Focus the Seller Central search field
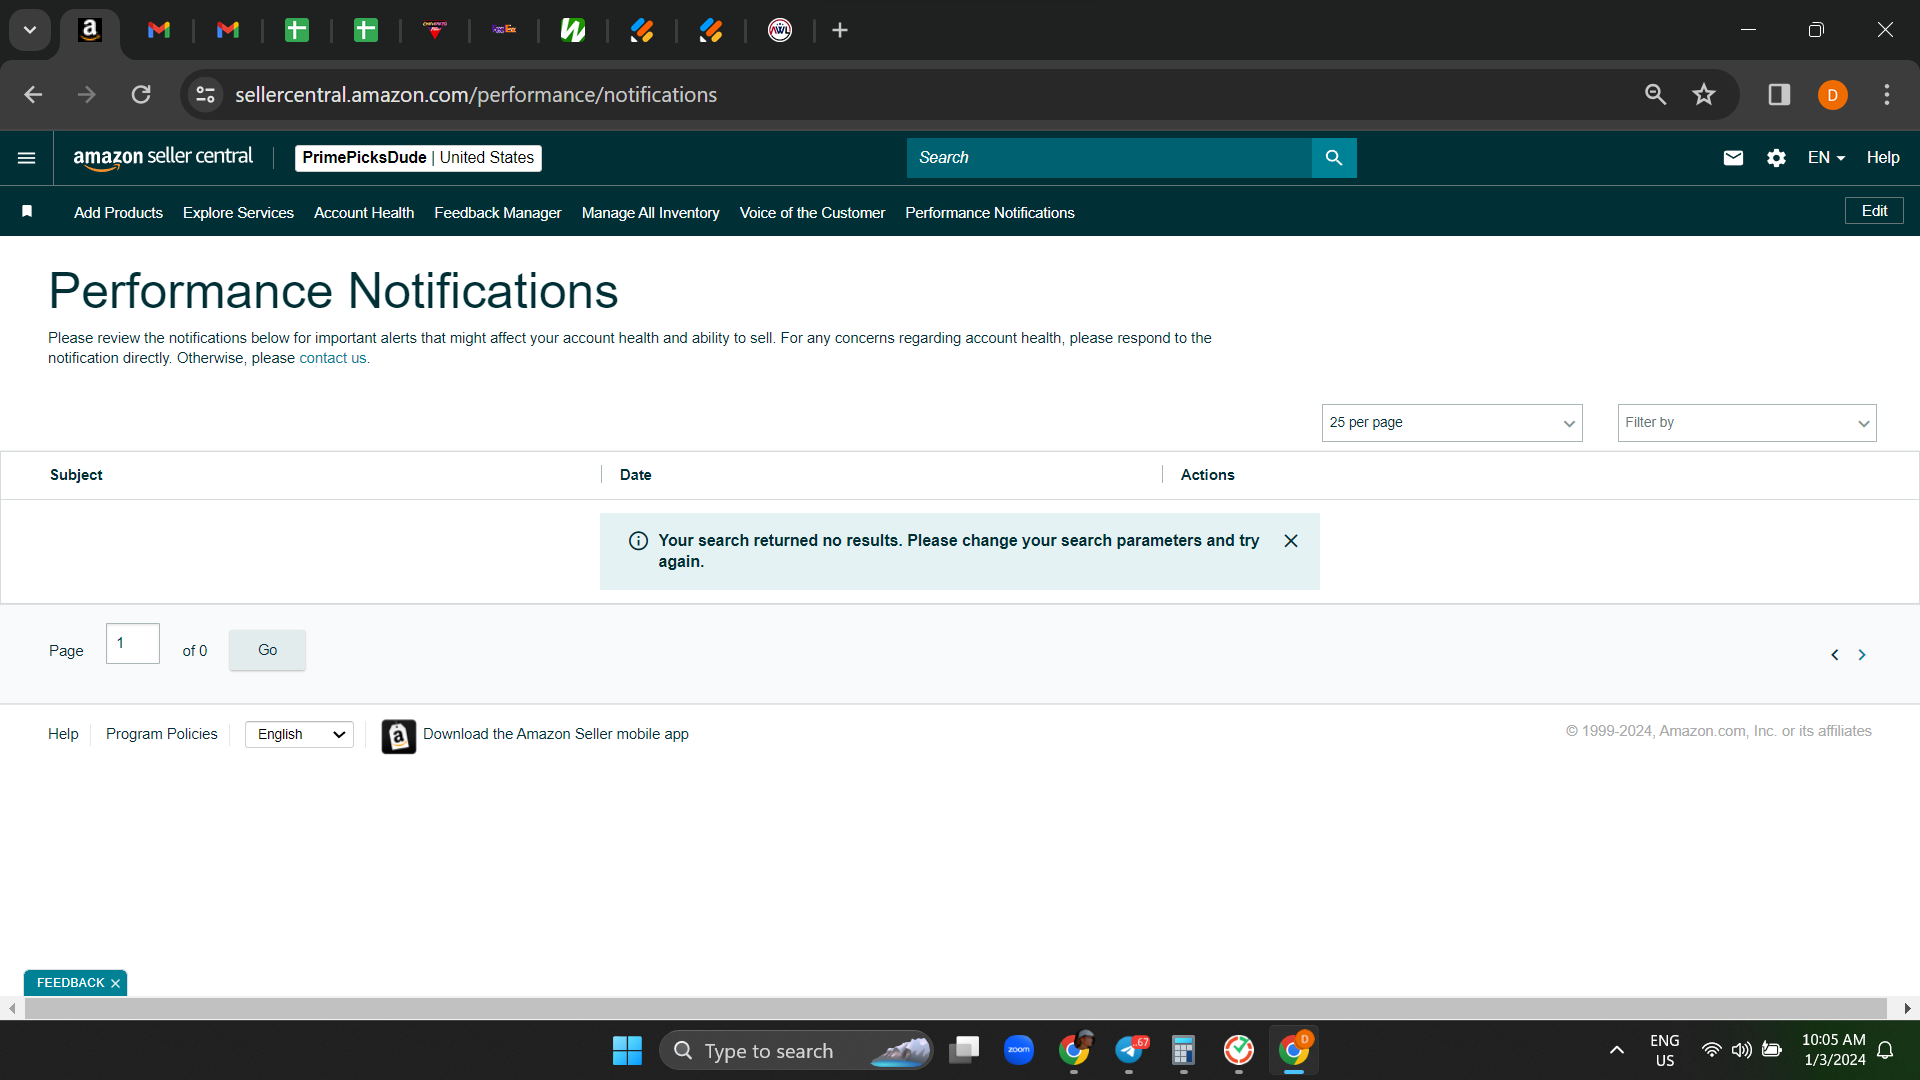The height and width of the screenshot is (1080, 1920). tap(1109, 158)
